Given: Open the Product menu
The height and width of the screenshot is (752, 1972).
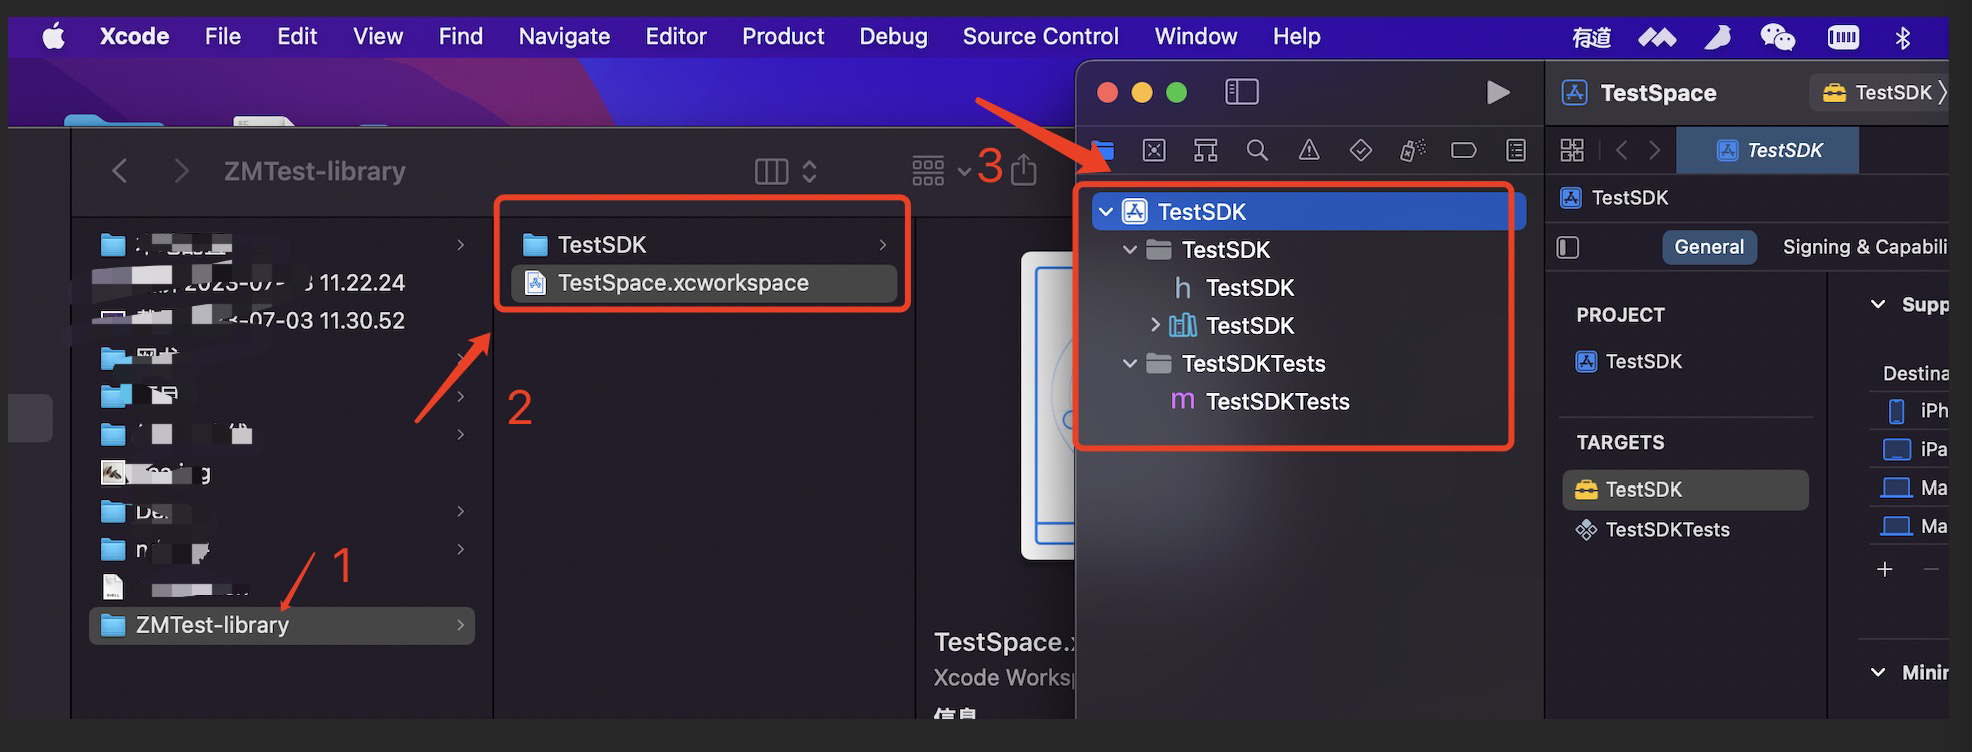Looking at the screenshot, I should [x=783, y=37].
